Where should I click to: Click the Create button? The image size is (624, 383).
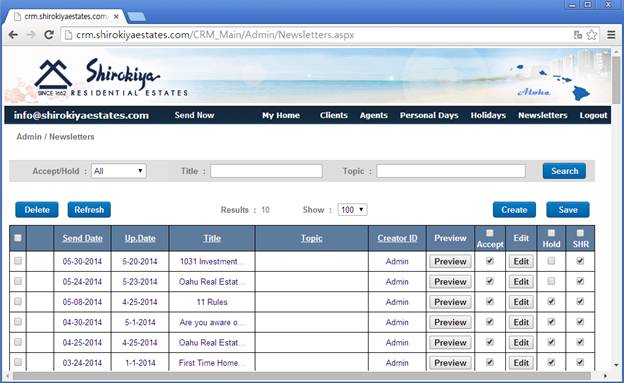click(x=514, y=210)
